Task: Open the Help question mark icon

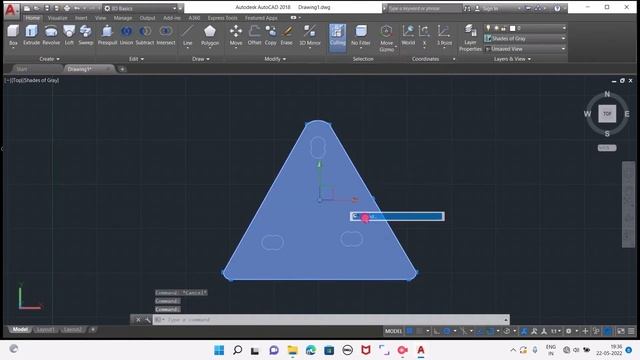Action: pyautogui.click(x=557, y=8)
